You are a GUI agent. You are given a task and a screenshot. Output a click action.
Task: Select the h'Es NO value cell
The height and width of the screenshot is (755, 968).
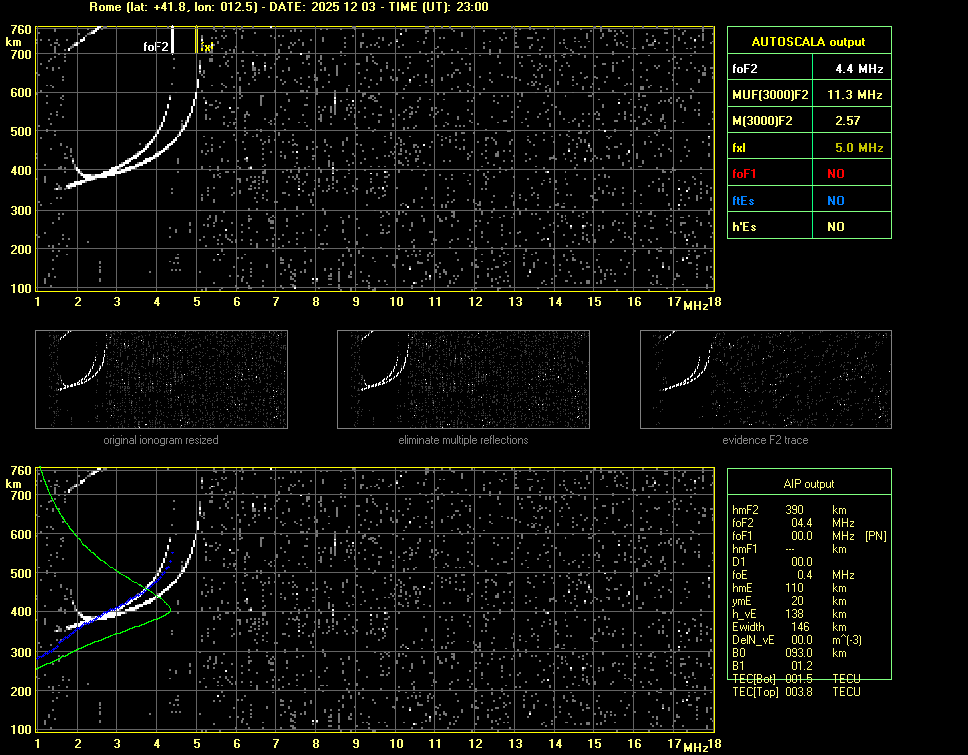(x=835, y=227)
